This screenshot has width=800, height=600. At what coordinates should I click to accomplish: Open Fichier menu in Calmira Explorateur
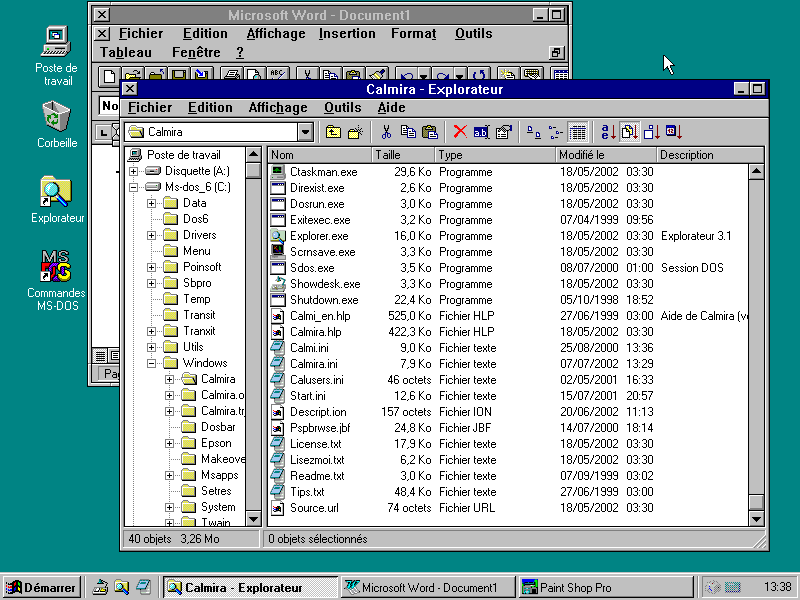pyautogui.click(x=150, y=108)
